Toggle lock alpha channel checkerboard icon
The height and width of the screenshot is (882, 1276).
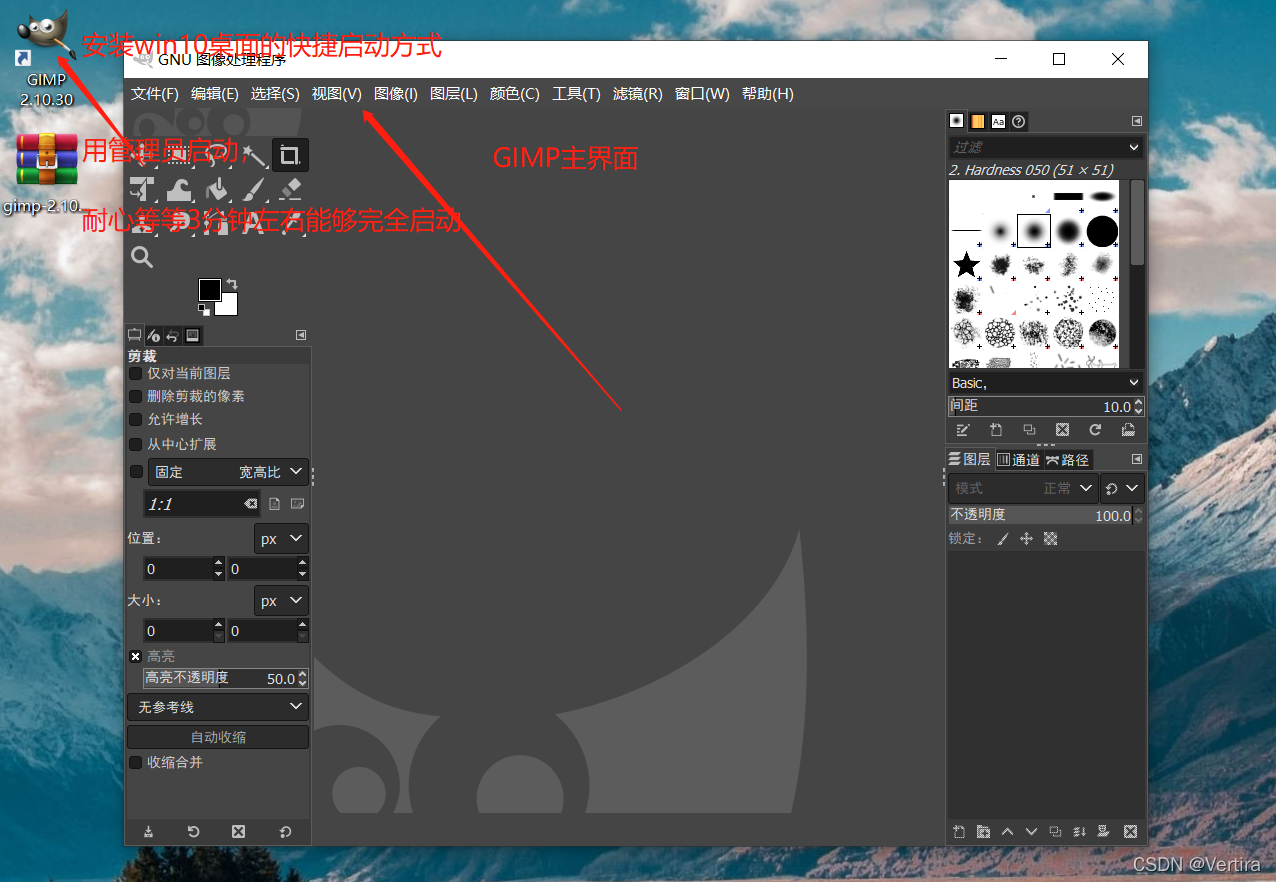[x=1050, y=539]
